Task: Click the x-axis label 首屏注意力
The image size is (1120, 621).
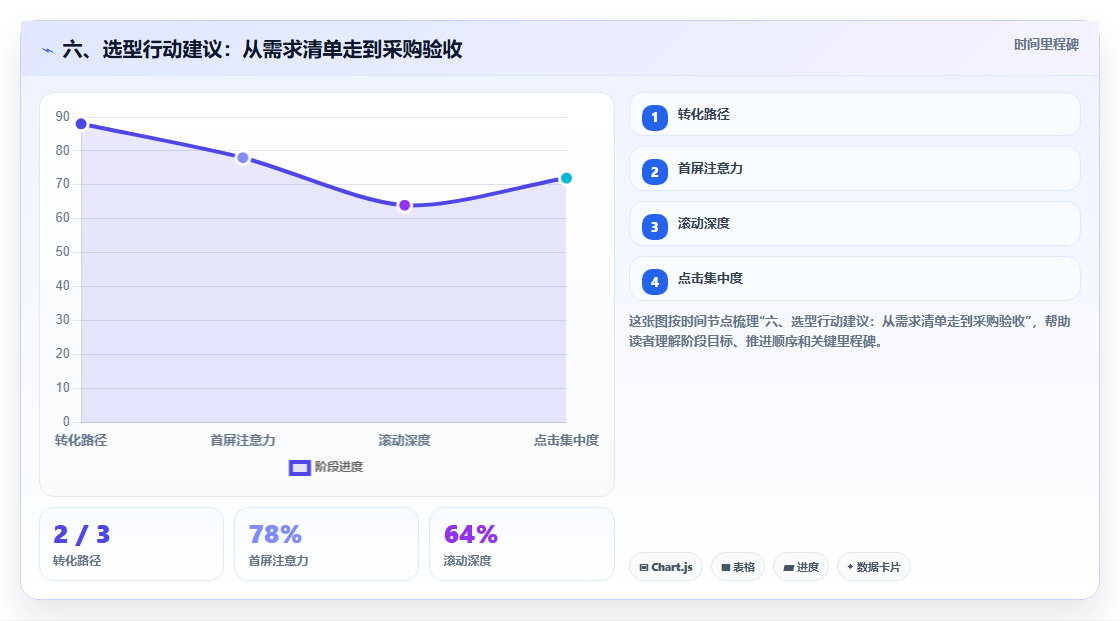Action: [243, 440]
